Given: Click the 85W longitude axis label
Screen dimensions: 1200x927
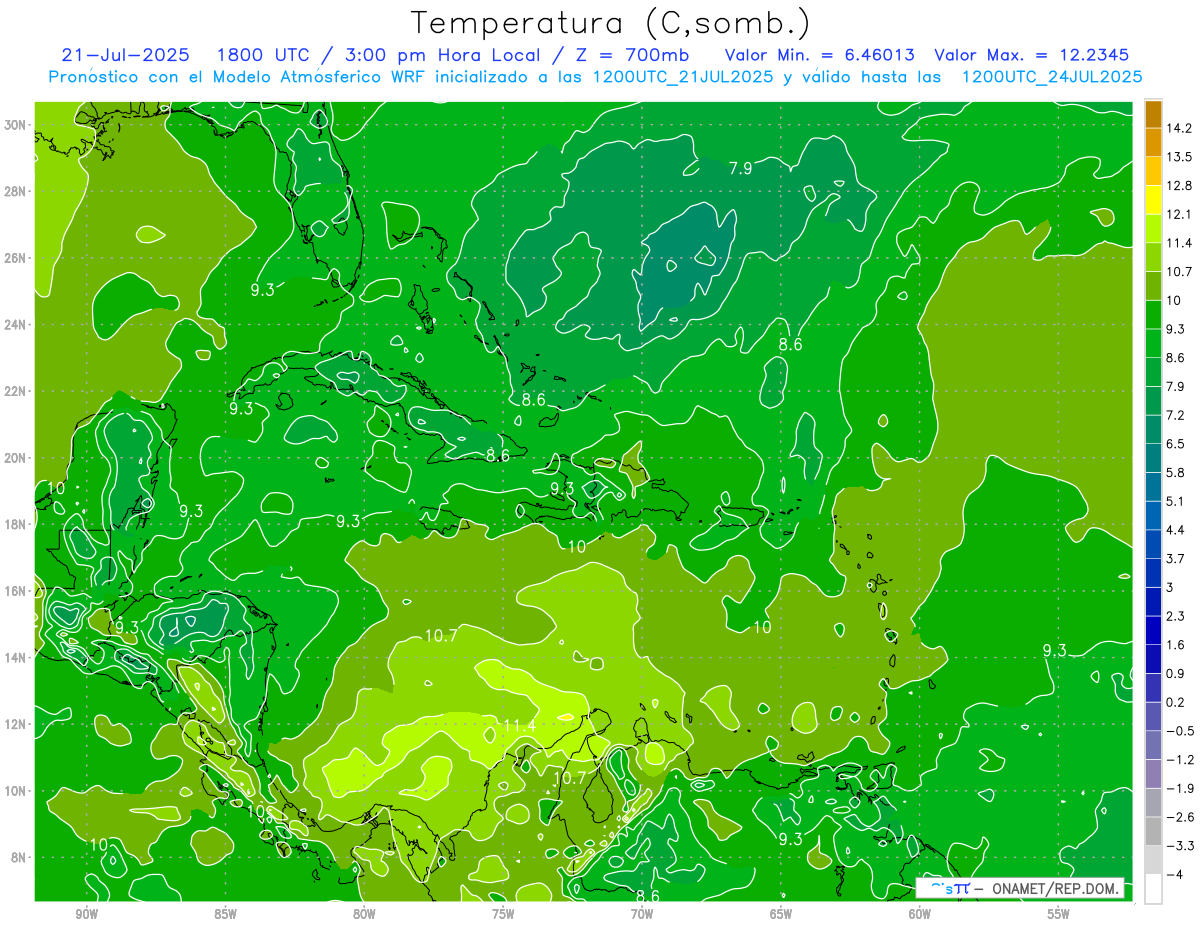Looking at the screenshot, I should pyautogui.click(x=225, y=914).
